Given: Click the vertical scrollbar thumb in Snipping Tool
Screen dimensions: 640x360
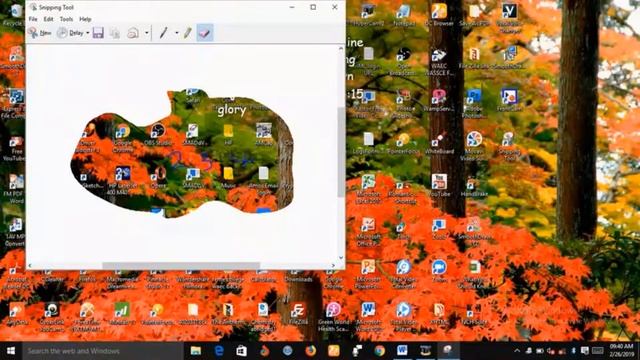Looking at the screenshot, I should [341, 152].
